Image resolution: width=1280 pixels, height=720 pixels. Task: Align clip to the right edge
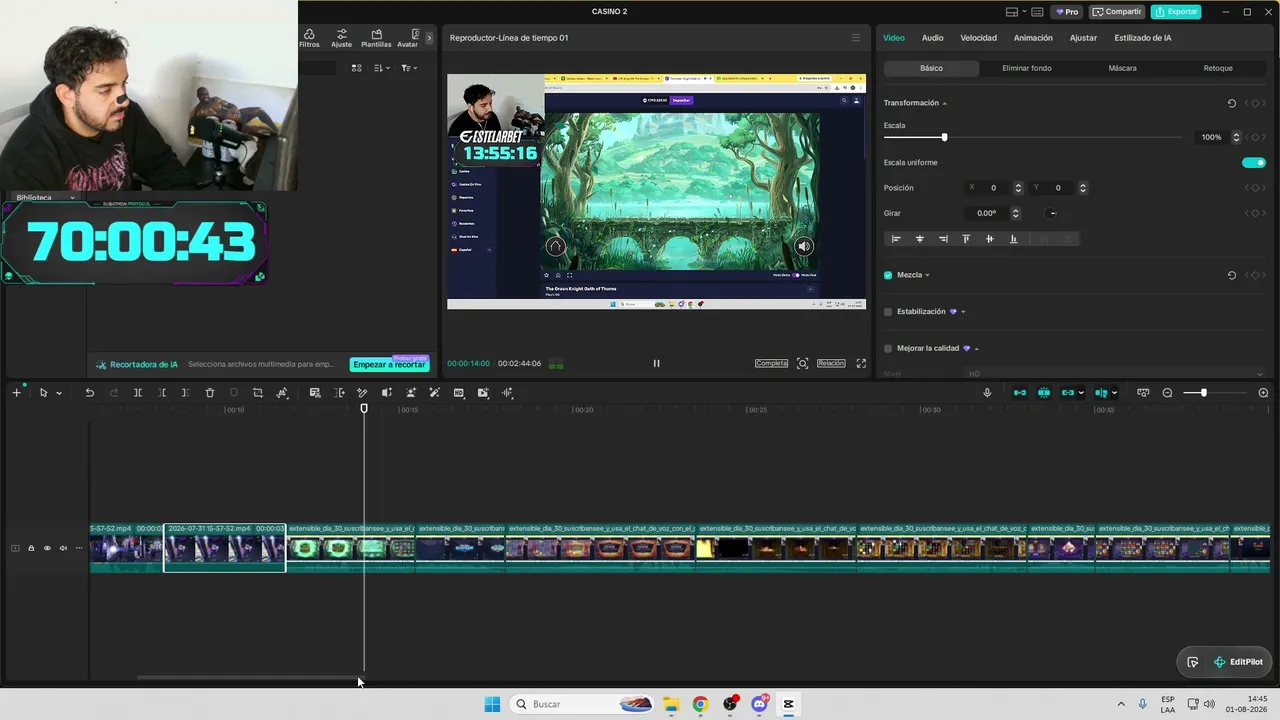[x=943, y=239]
